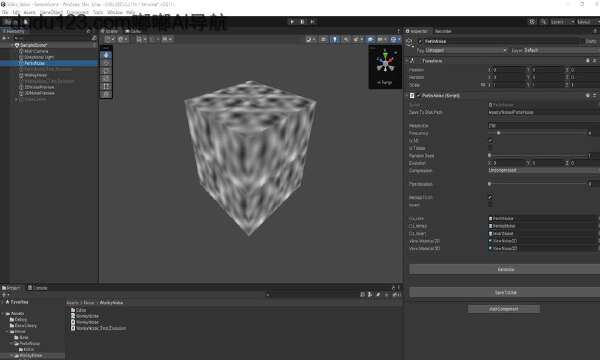The width and height of the screenshot is (600, 360).
Task: Open the Compression dropdown
Action: [x=544, y=170]
